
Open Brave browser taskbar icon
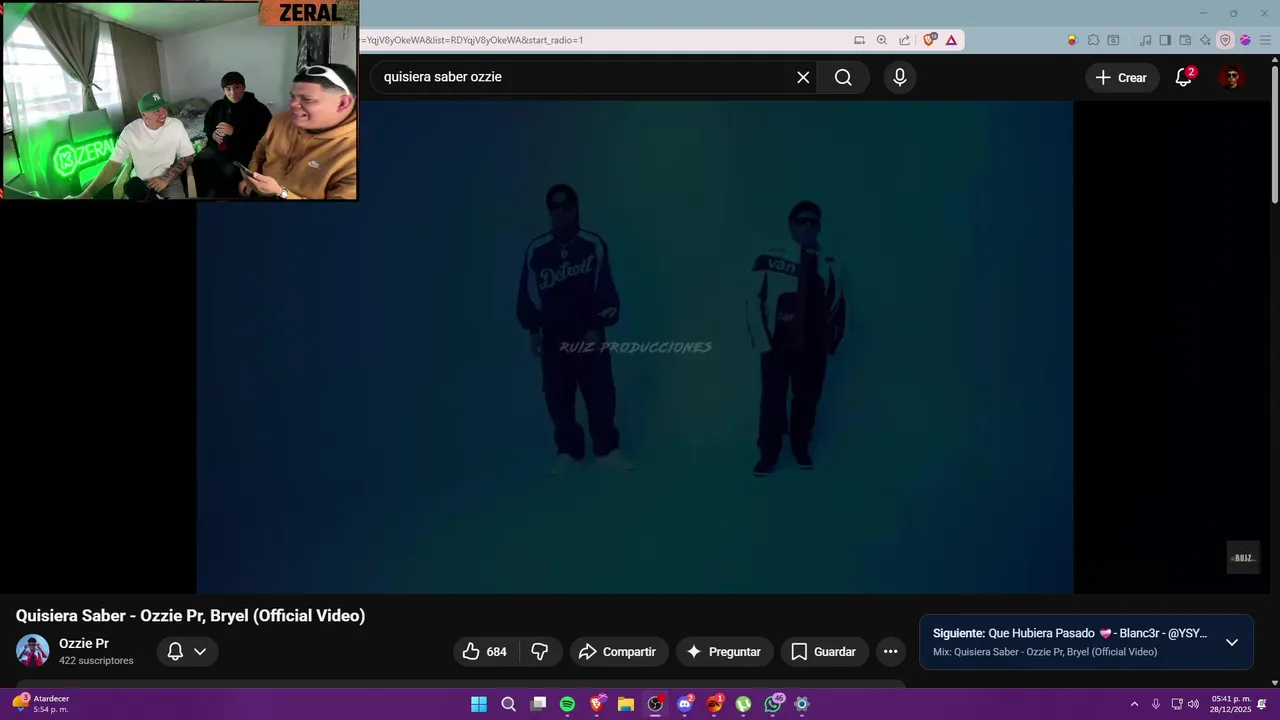[597, 704]
